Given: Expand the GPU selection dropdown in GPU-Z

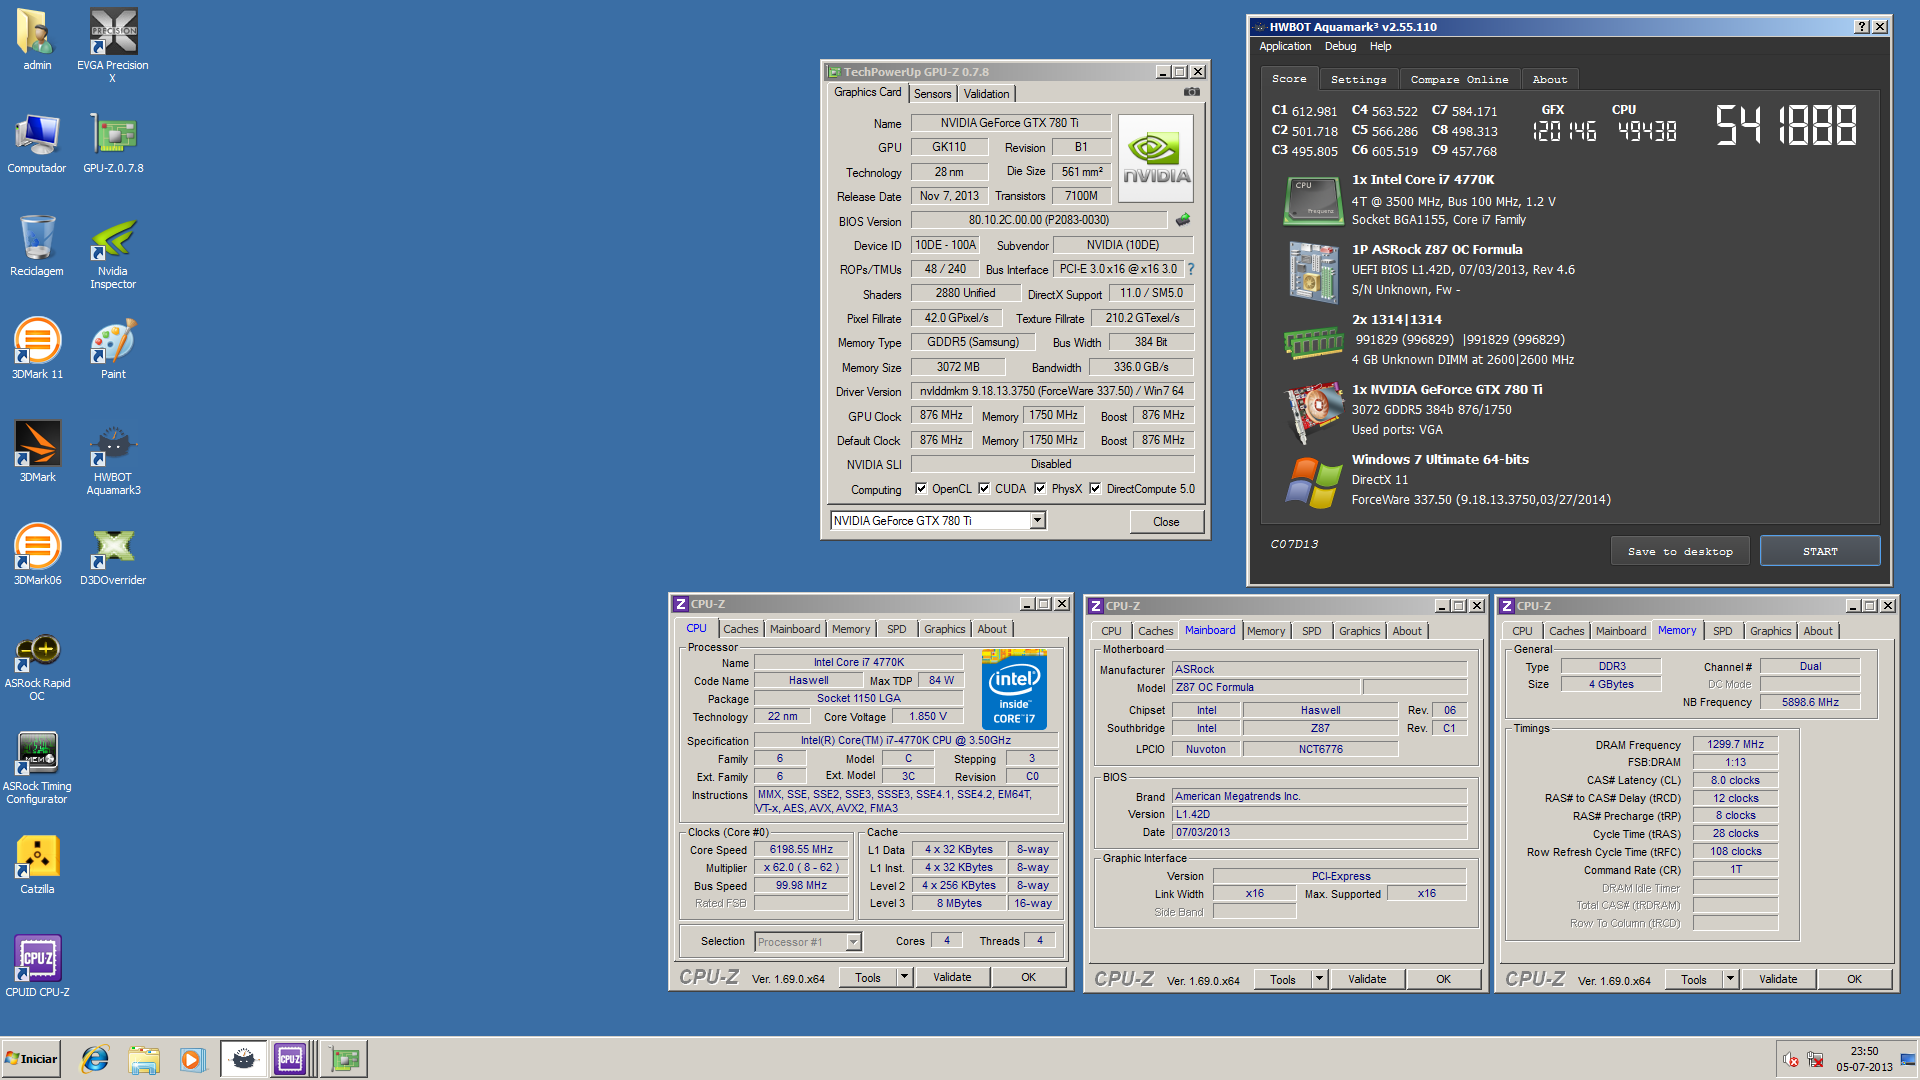Looking at the screenshot, I should pos(1038,520).
